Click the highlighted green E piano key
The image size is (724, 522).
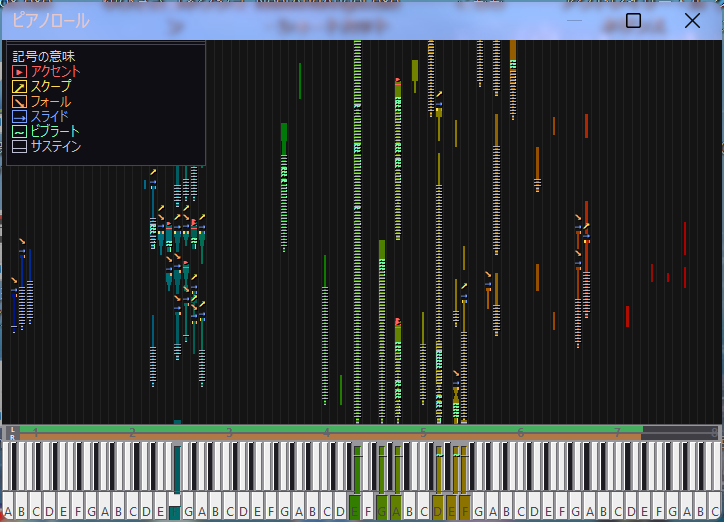coord(355,508)
